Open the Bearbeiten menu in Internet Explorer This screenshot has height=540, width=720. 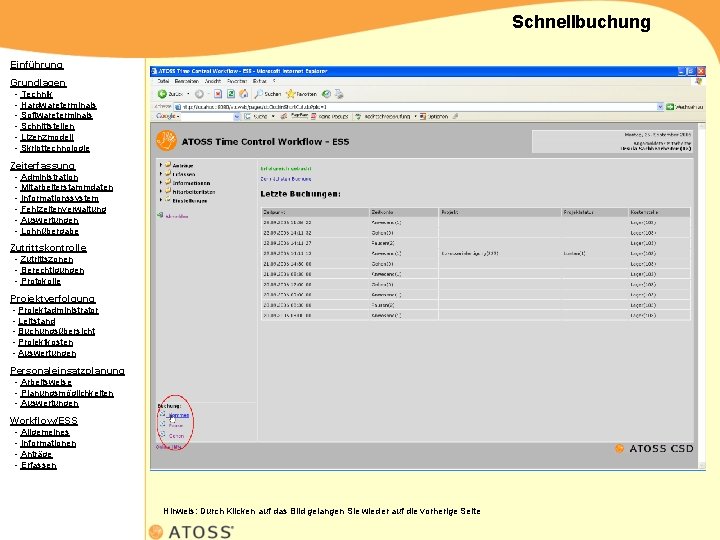click(x=186, y=81)
